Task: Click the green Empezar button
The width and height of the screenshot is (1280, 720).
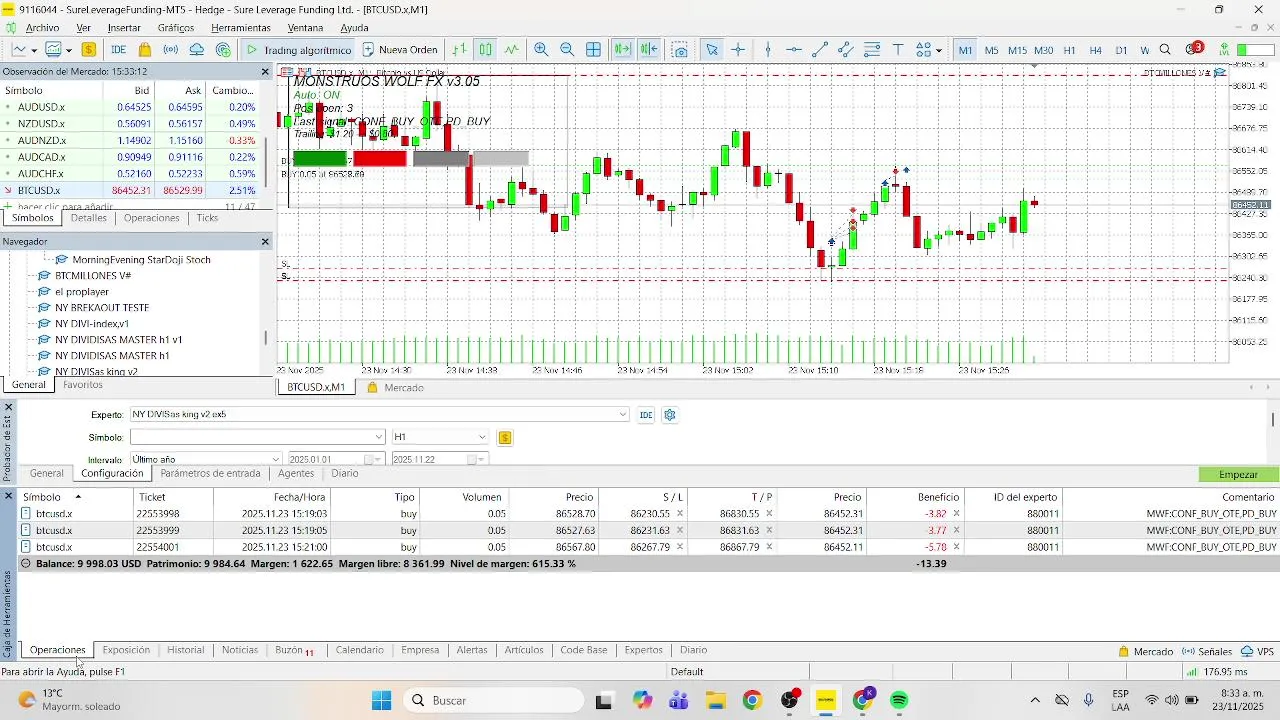Action: (1239, 474)
